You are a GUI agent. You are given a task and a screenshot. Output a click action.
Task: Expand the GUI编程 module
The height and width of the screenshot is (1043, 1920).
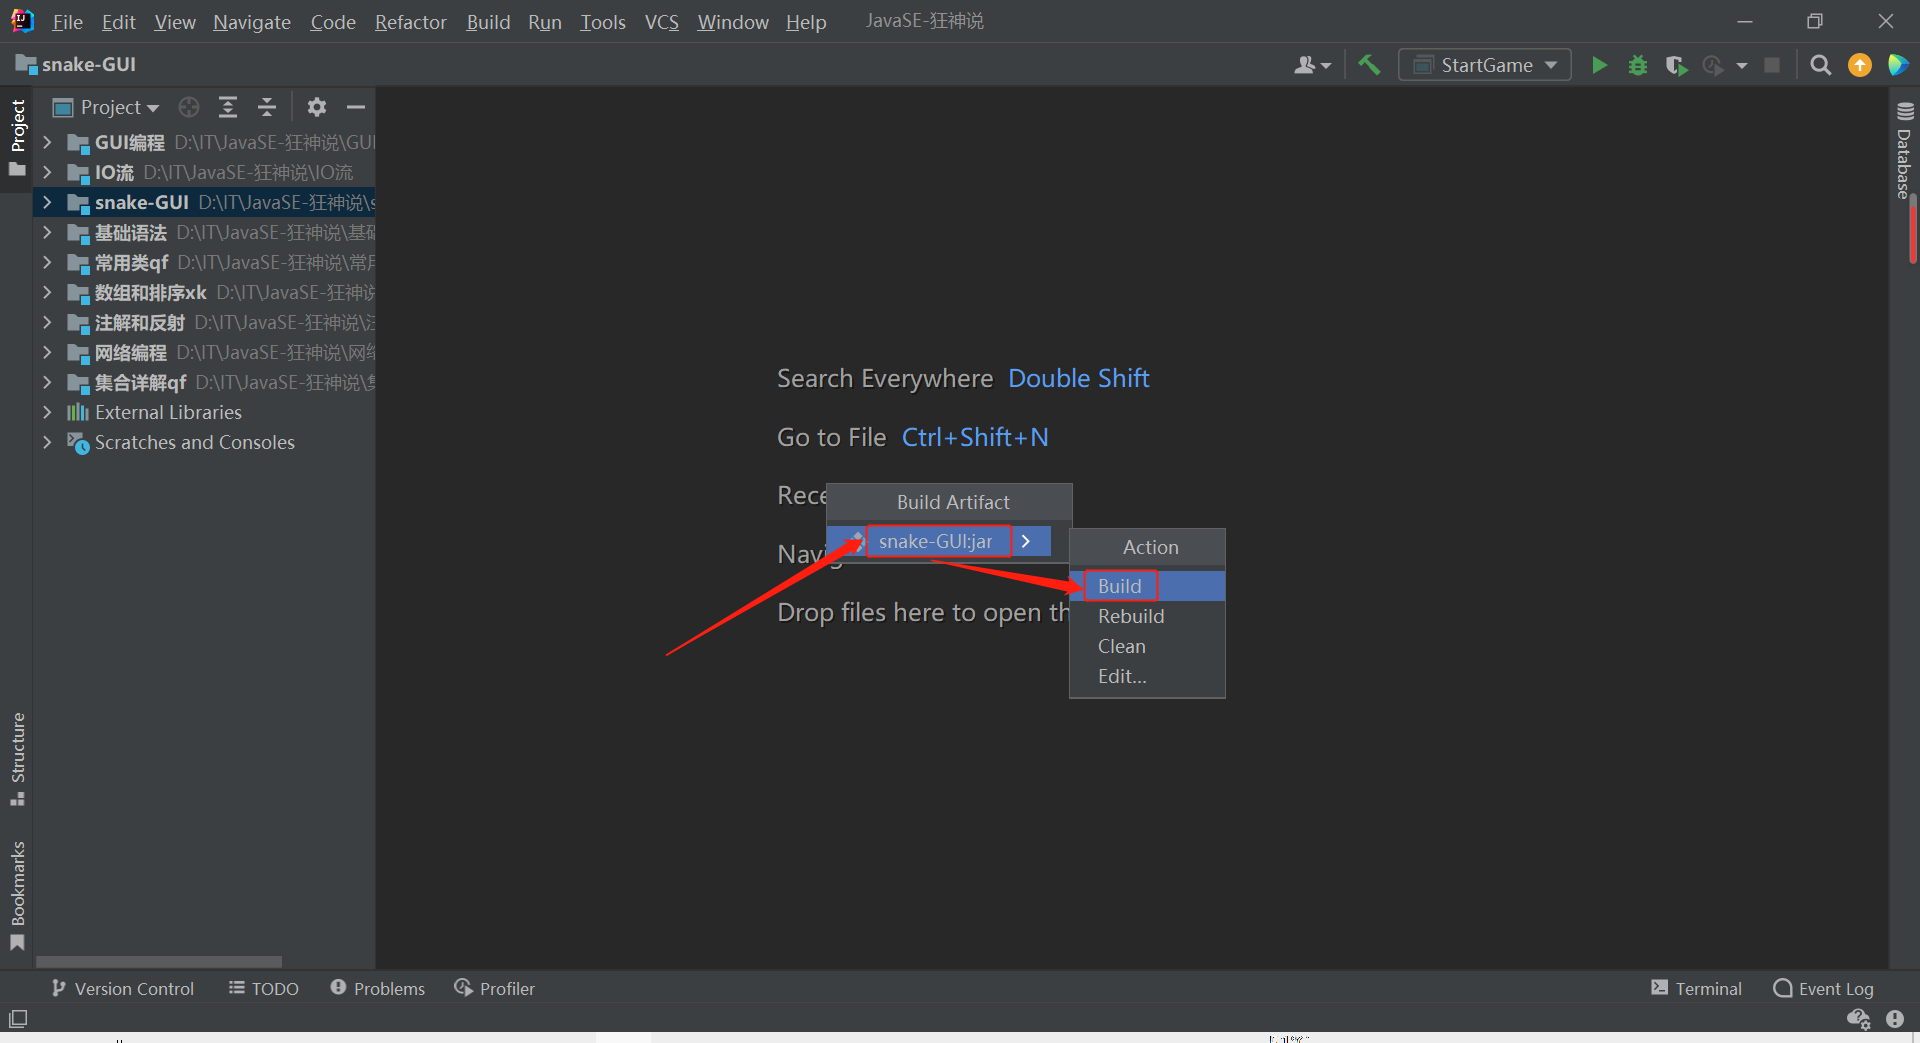(x=47, y=142)
